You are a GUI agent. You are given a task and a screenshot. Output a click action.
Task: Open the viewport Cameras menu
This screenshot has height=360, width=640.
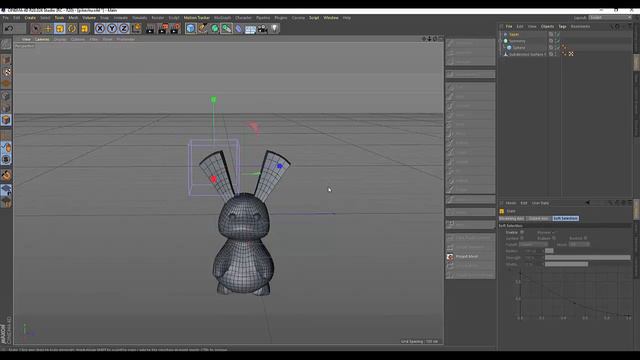[42, 40]
